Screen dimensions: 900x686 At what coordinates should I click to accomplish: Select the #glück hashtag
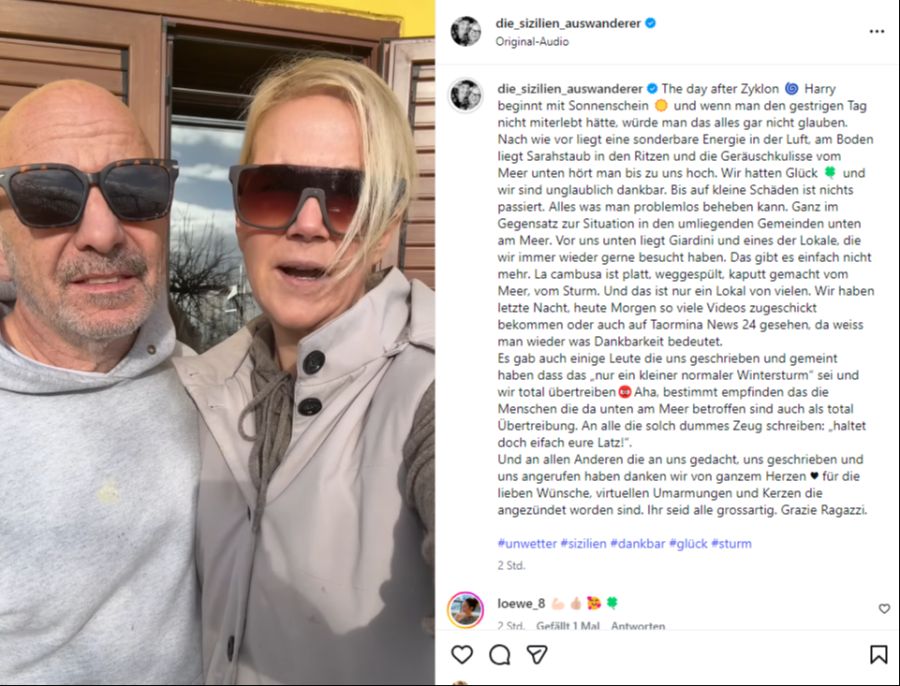pos(688,543)
